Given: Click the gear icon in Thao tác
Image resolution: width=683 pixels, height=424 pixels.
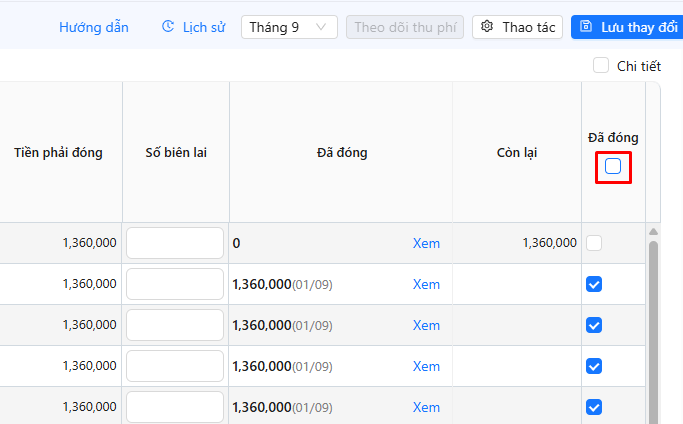Looking at the screenshot, I should pyautogui.click(x=487, y=27).
